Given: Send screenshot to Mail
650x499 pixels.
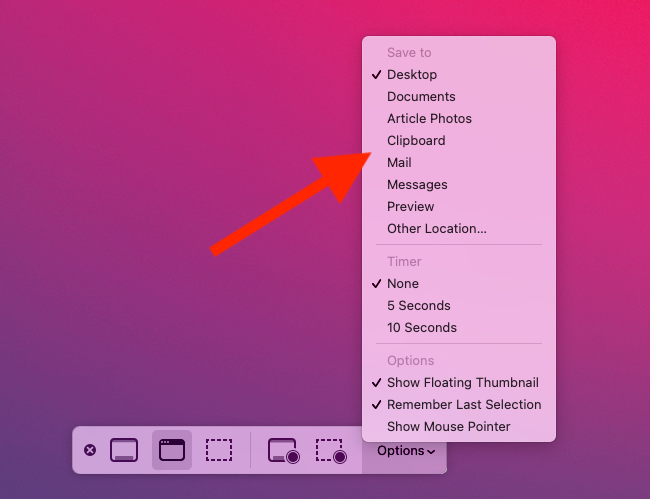Looking at the screenshot, I should coord(459,162).
